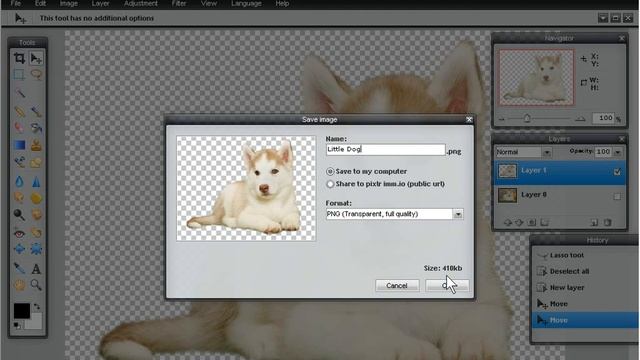Open the Help menu

(x=282, y=4)
